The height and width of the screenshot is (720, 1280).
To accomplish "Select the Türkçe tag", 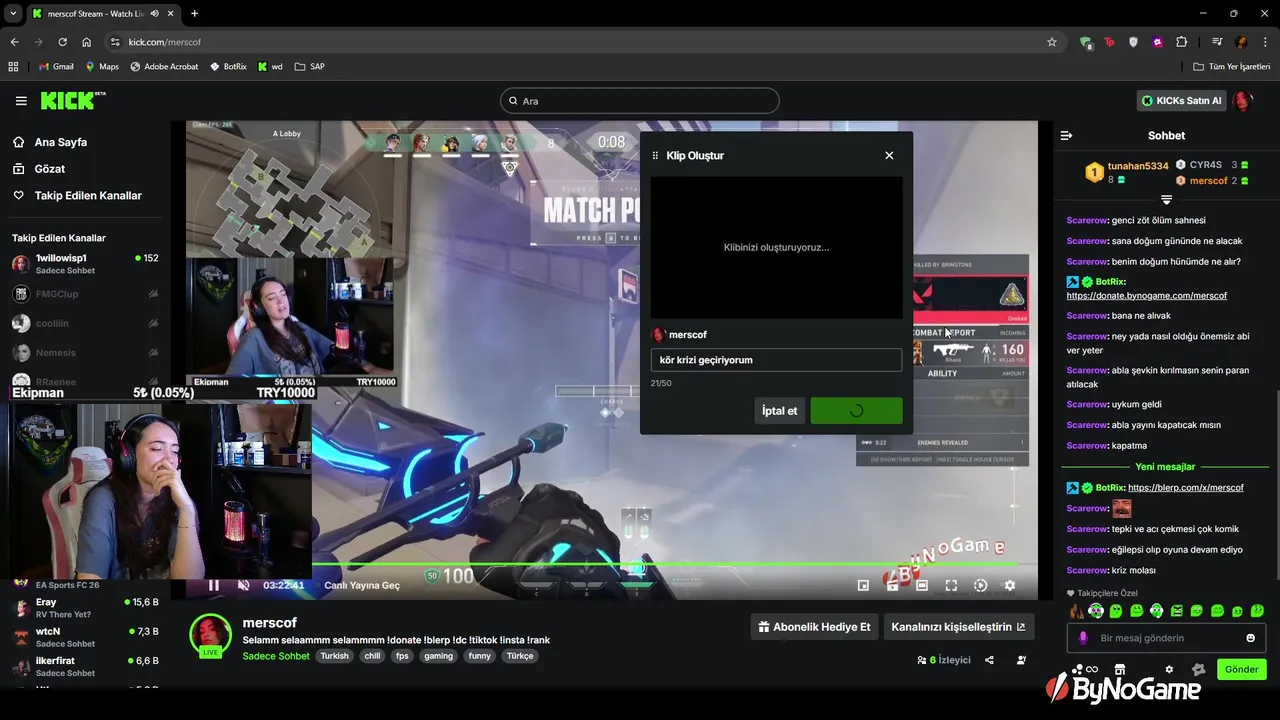I will [520, 656].
